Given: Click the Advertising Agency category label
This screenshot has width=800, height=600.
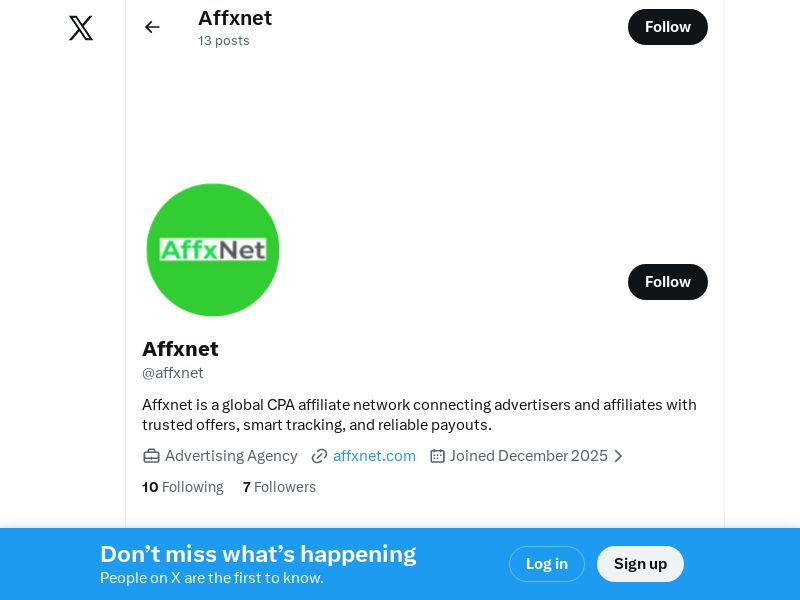Looking at the screenshot, I should 231,456.
